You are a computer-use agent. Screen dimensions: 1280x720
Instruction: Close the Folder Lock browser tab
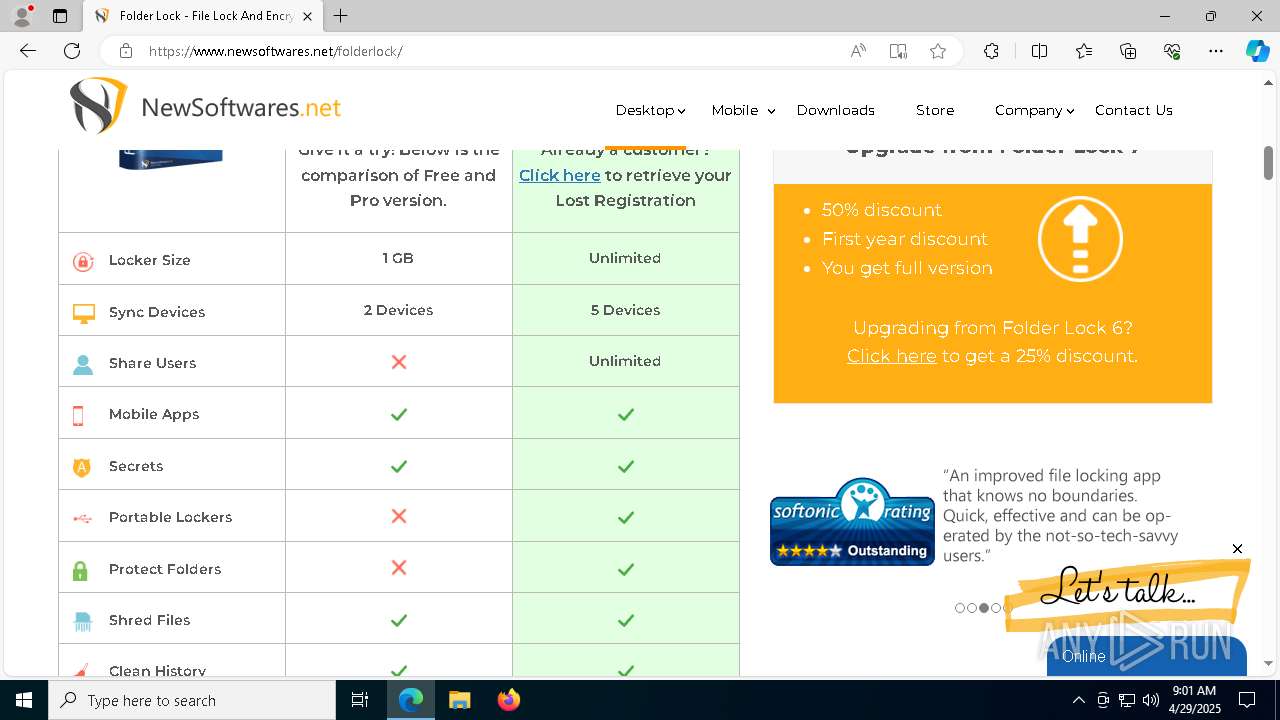point(308,16)
